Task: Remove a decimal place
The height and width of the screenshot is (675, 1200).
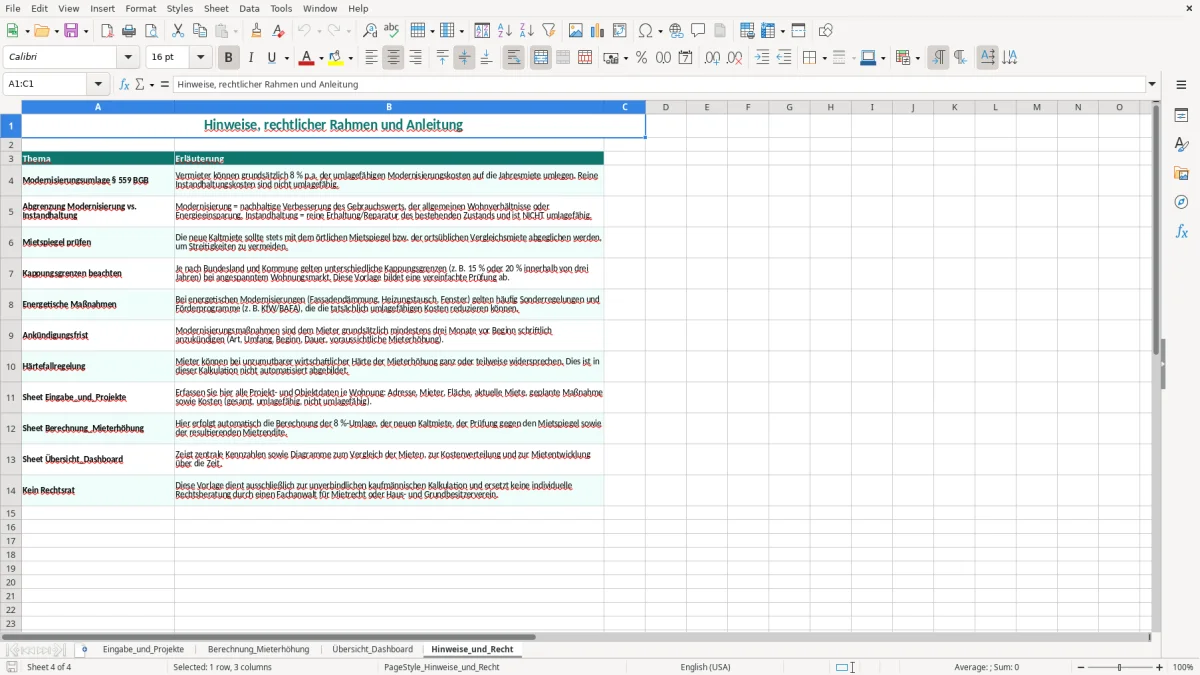Action: pyautogui.click(x=734, y=58)
